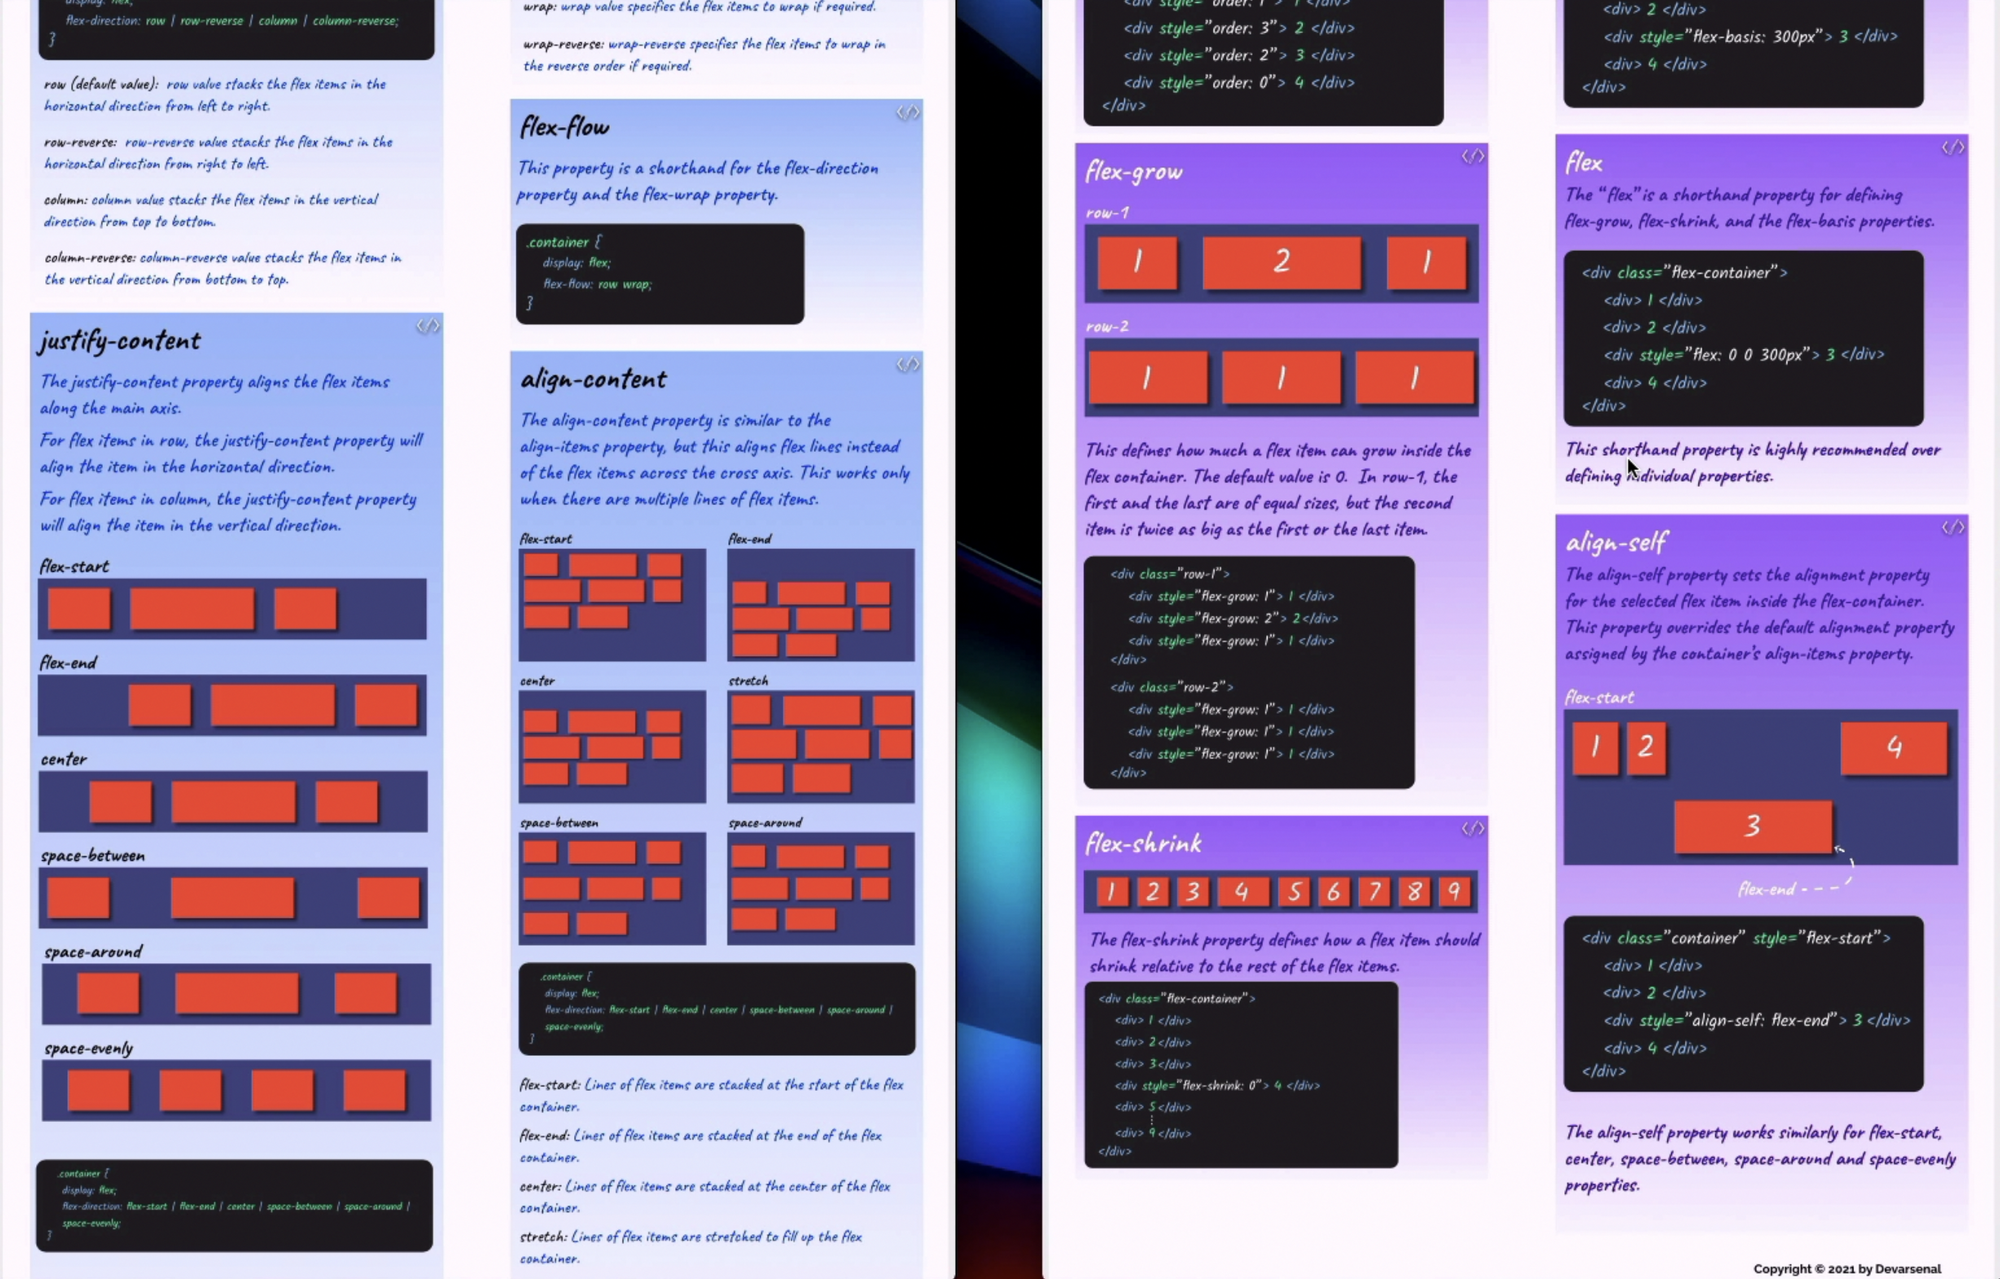This screenshot has height=1279, width=2000.
Task: Select the align-content stretch demo thumbnail
Action: coord(820,746)
